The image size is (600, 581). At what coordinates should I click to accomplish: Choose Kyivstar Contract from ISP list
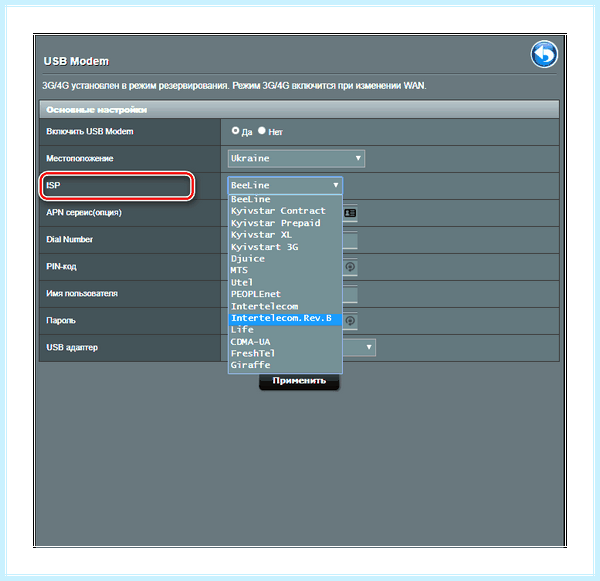[285, 211]
